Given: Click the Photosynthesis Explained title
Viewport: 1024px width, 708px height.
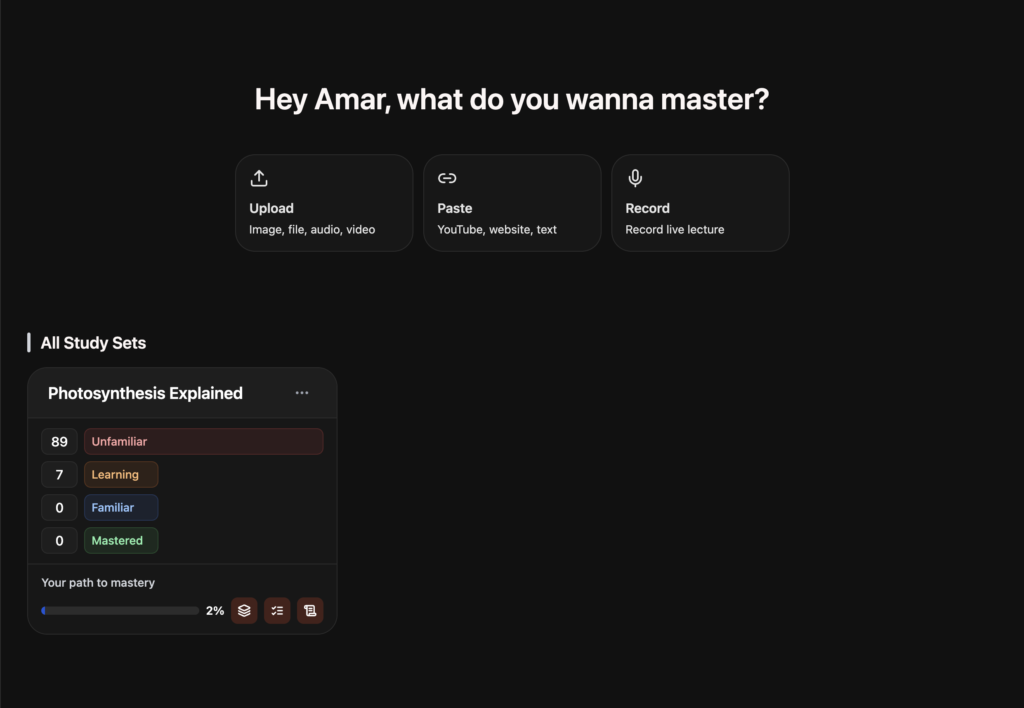Looking at the screenshot, I should click(x=145, y=393).
